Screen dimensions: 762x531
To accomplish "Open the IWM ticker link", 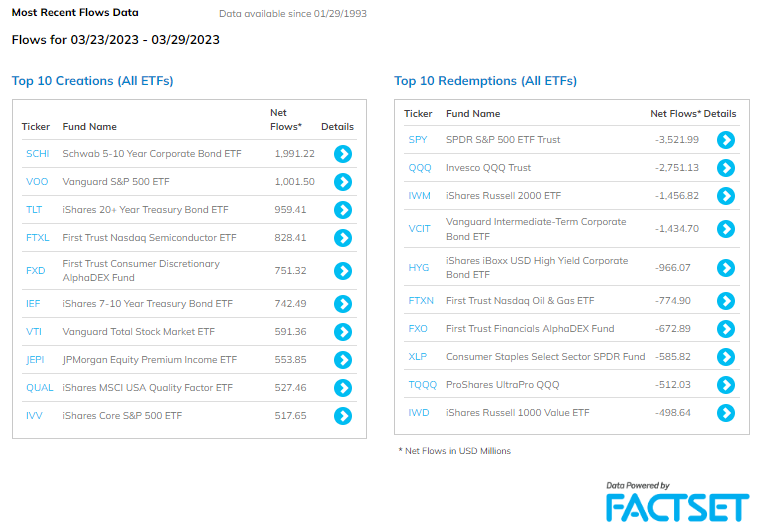I will (x=419, y=196).
